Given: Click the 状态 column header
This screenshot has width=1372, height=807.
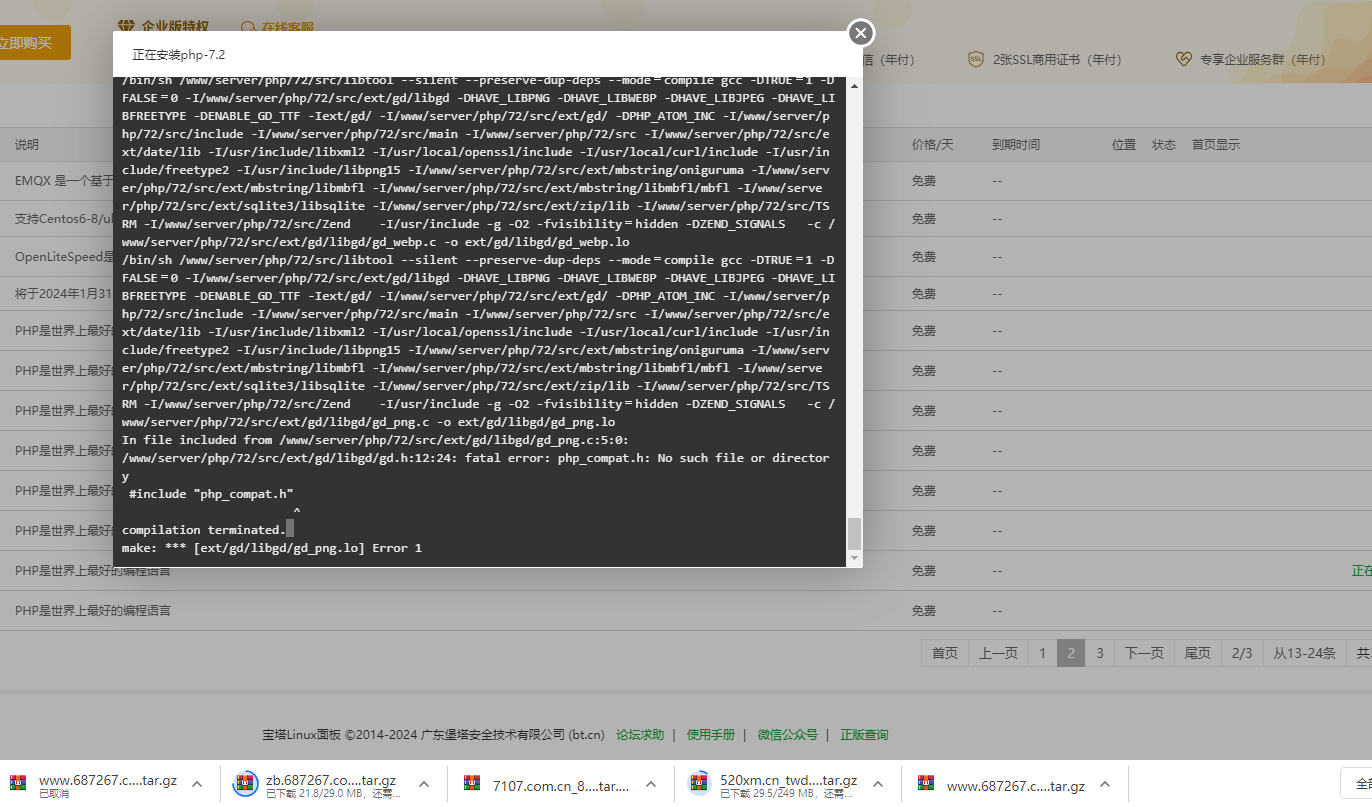Looking at the screenshot, I should coord(1164,145).
